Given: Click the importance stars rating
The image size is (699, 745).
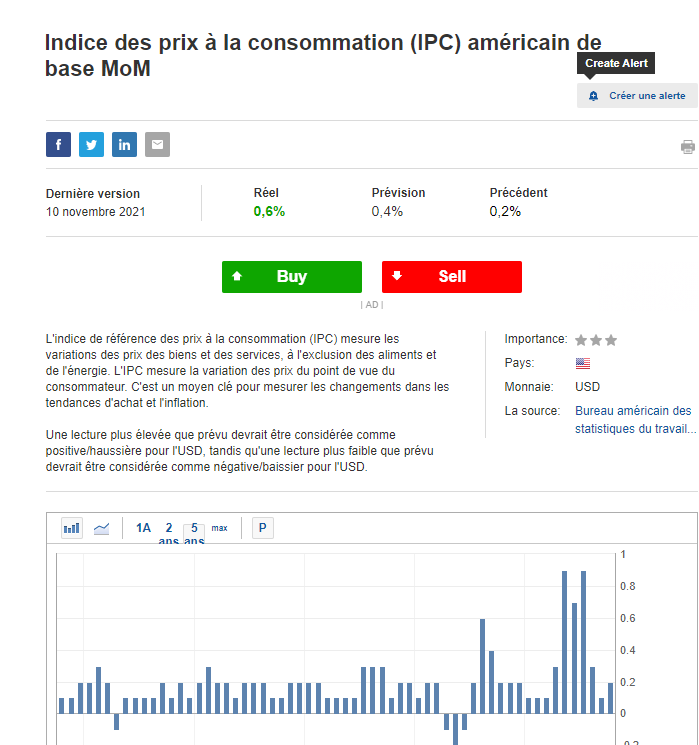Looking at the screenshot, I should [596, 340].
